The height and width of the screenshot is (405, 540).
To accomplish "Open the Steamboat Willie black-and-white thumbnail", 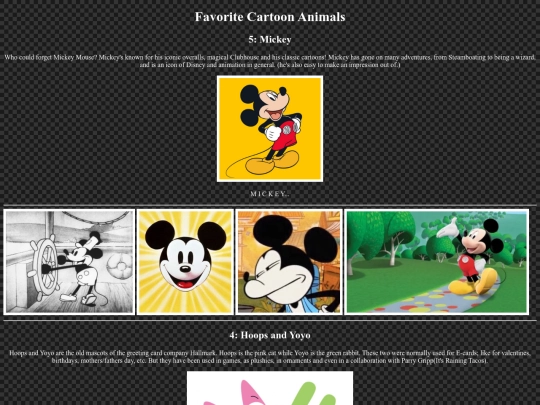I will coord(69,262).
